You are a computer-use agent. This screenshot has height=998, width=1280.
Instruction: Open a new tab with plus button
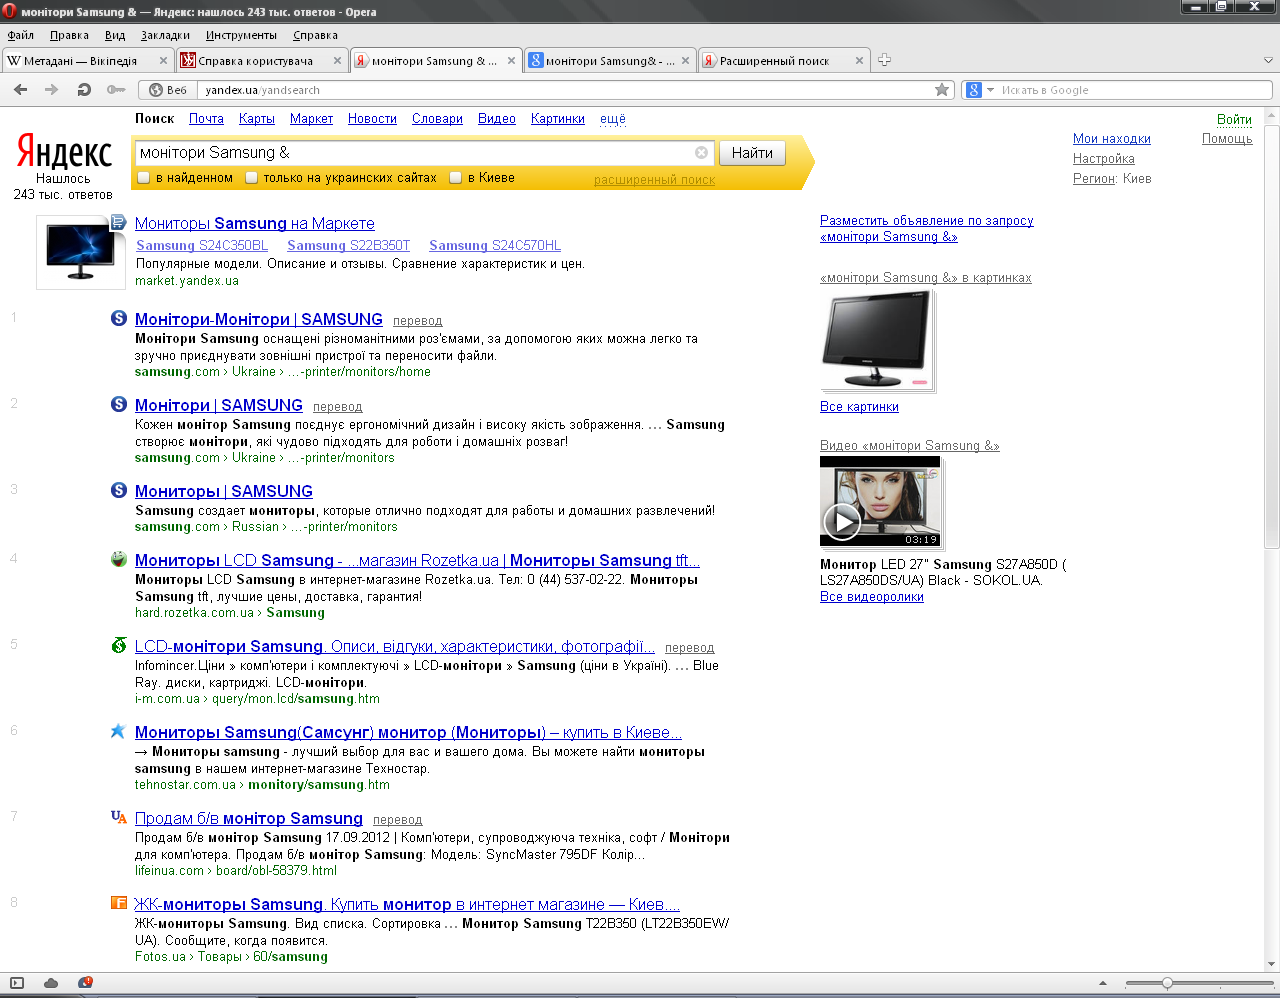tap(884, 60)
